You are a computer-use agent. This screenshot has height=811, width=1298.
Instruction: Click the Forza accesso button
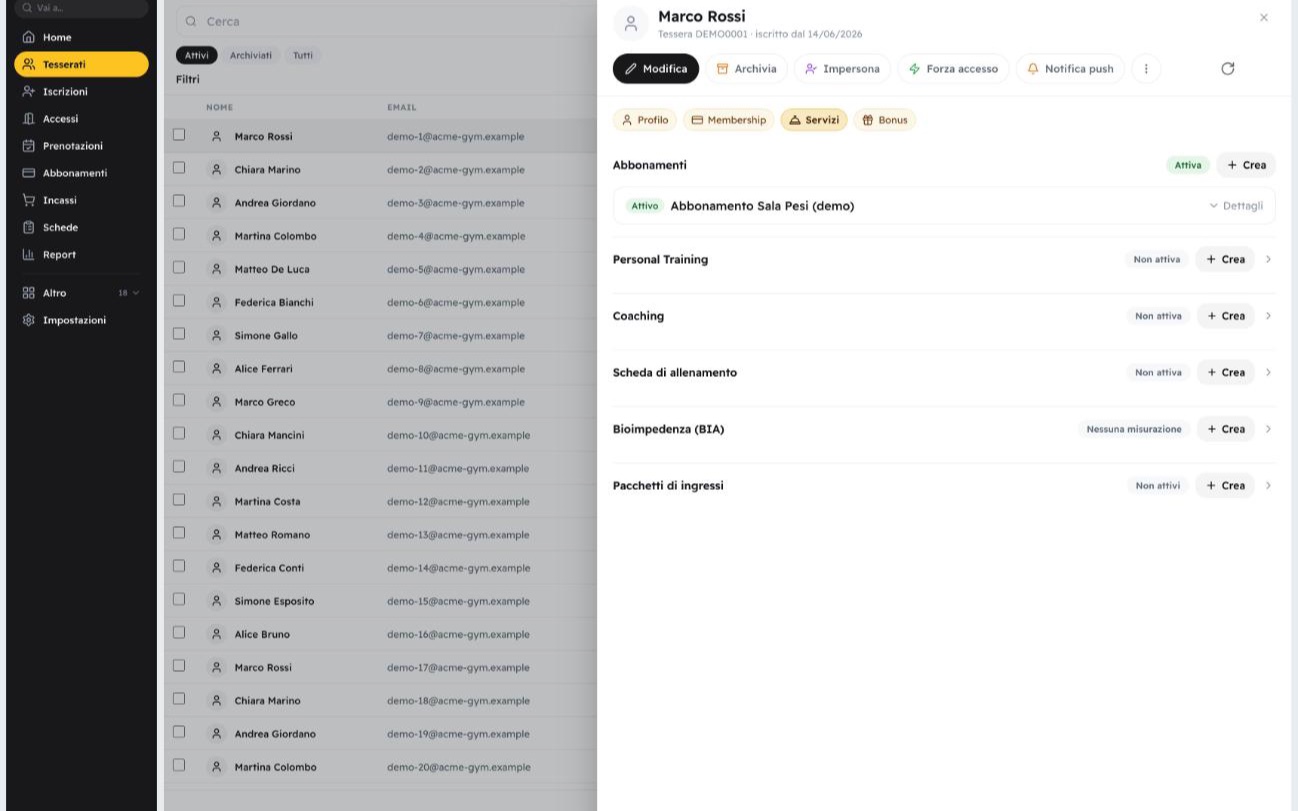953,69
